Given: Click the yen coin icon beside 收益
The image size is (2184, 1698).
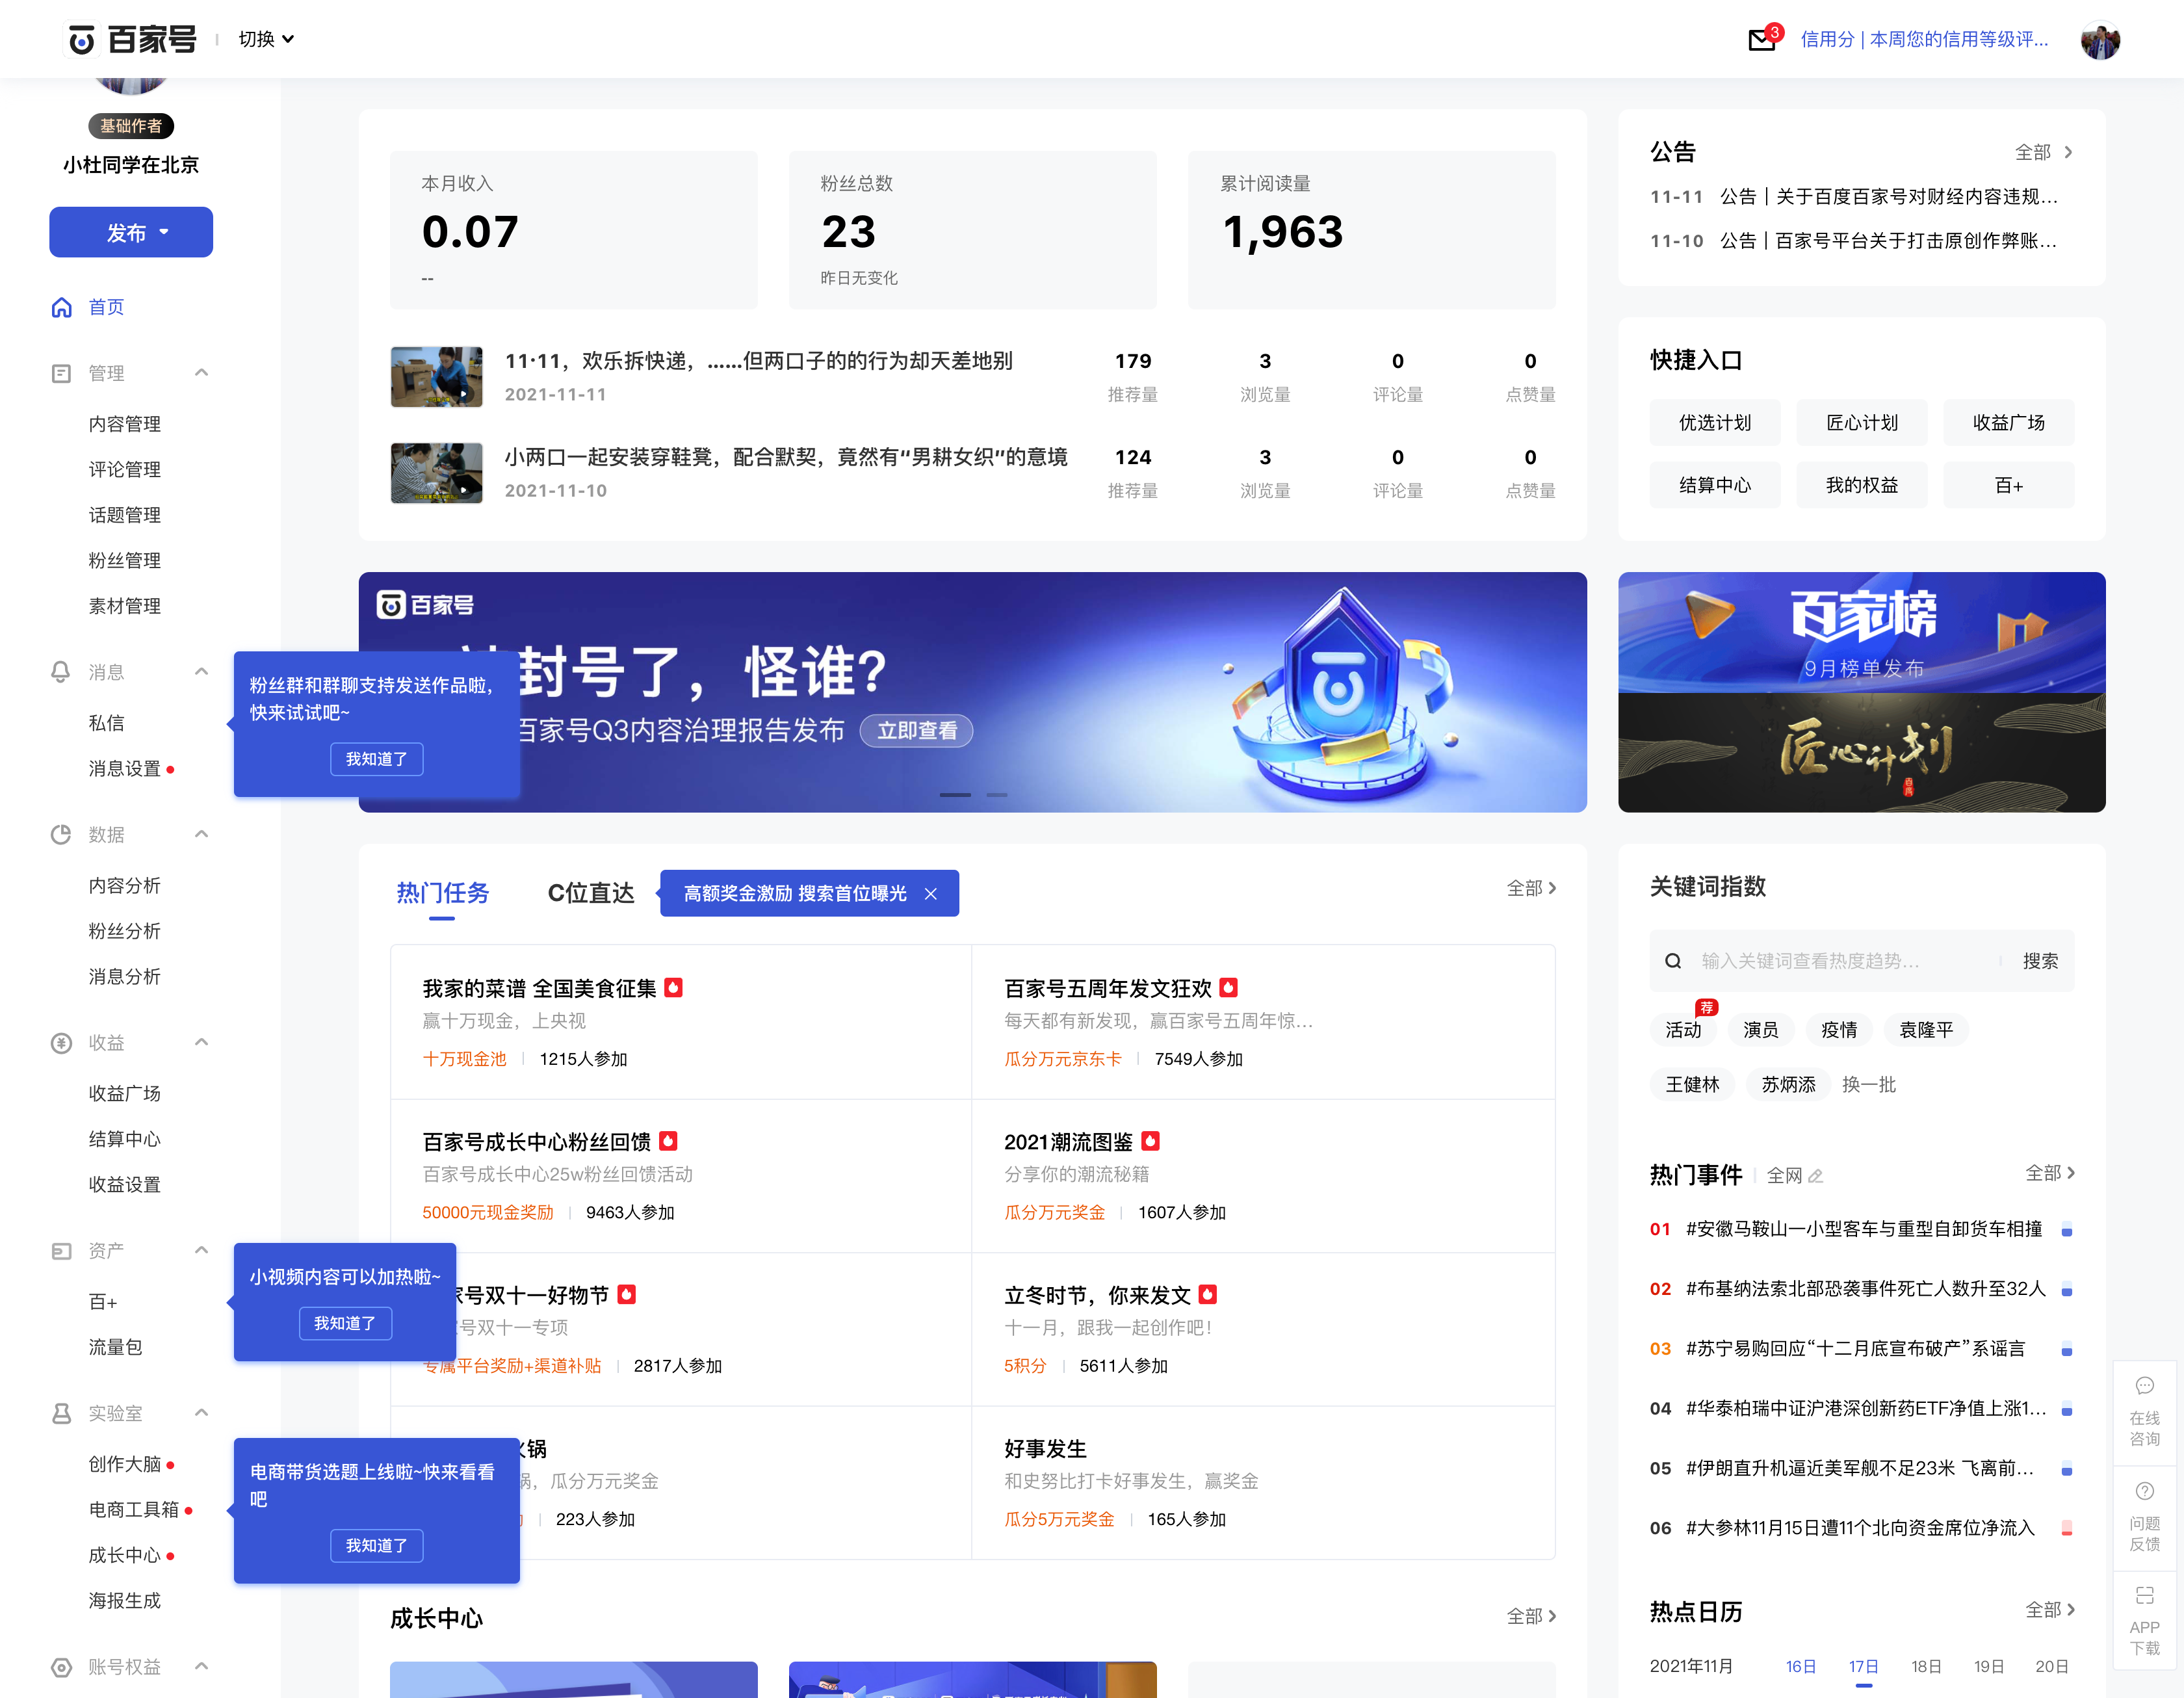Looking at the screenshot, I should 62,1043.
